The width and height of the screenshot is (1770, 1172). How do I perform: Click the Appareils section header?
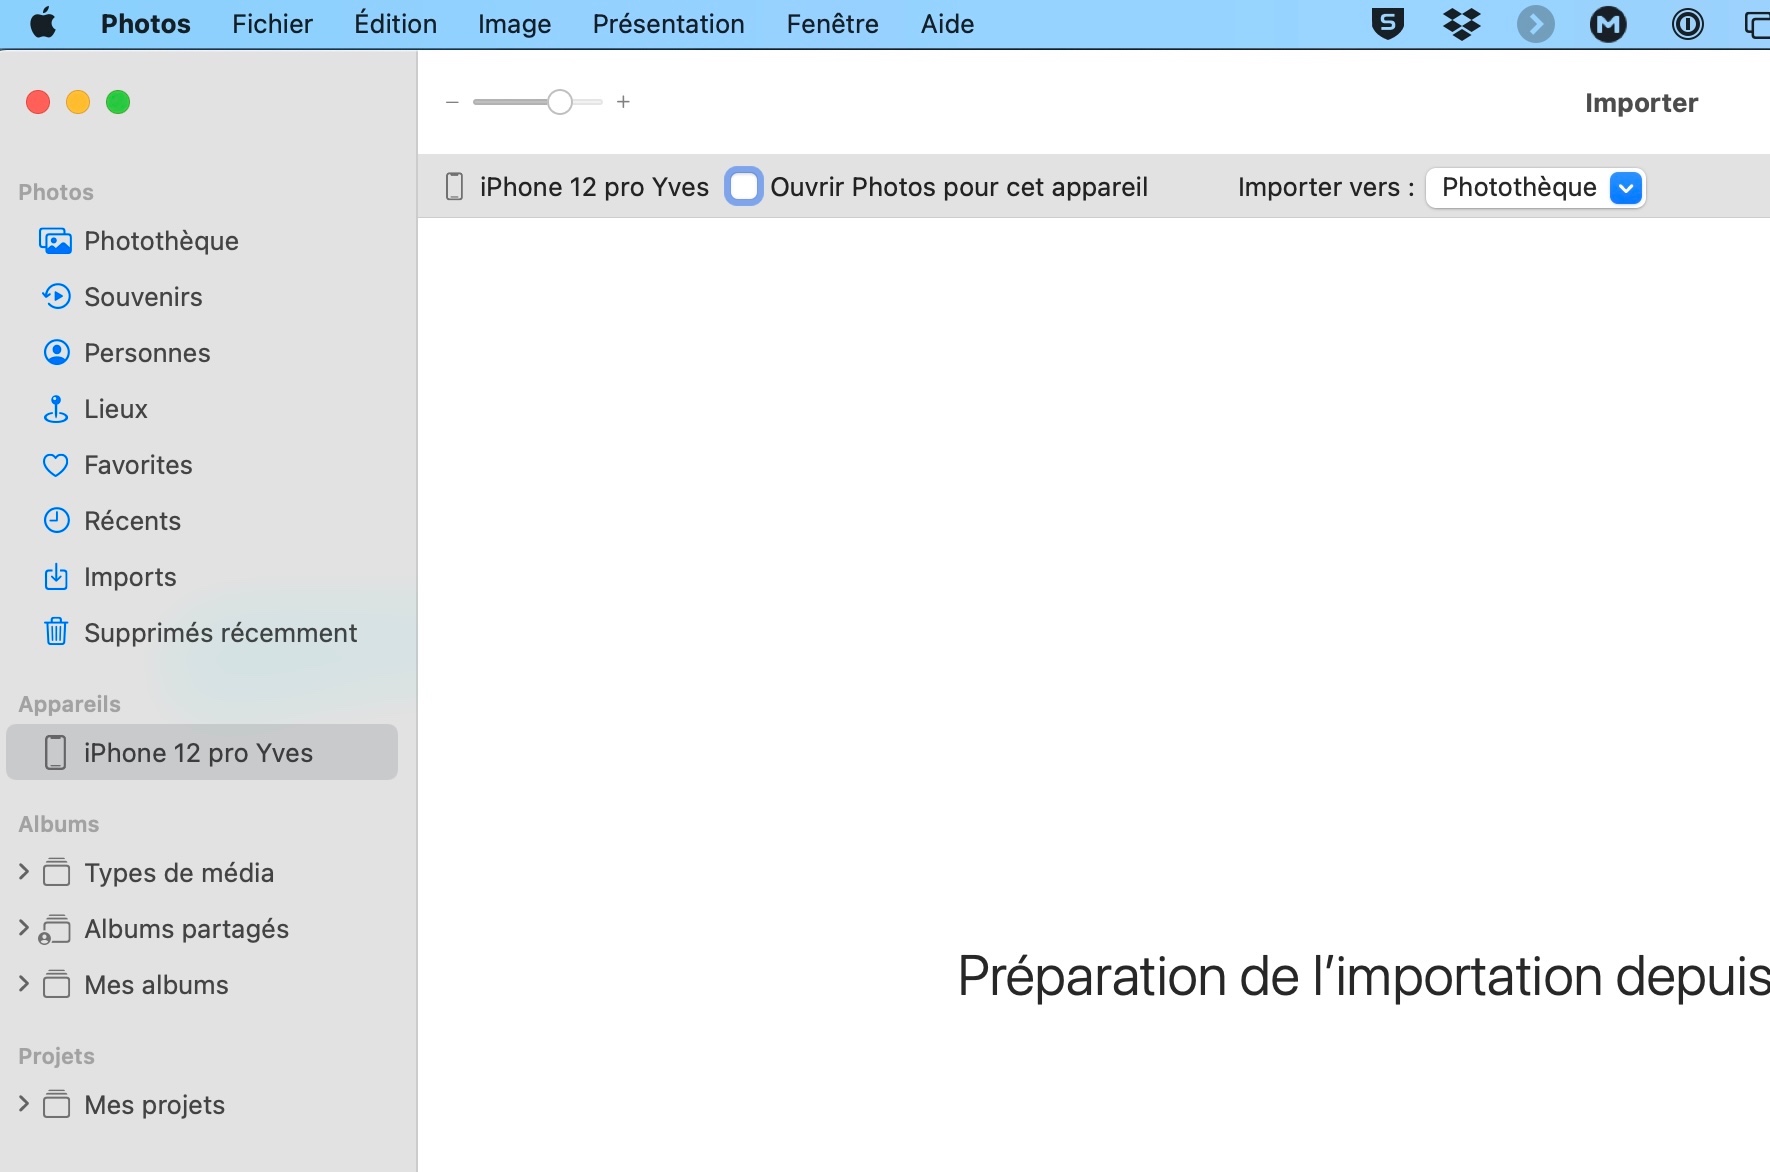pos(69,704)
